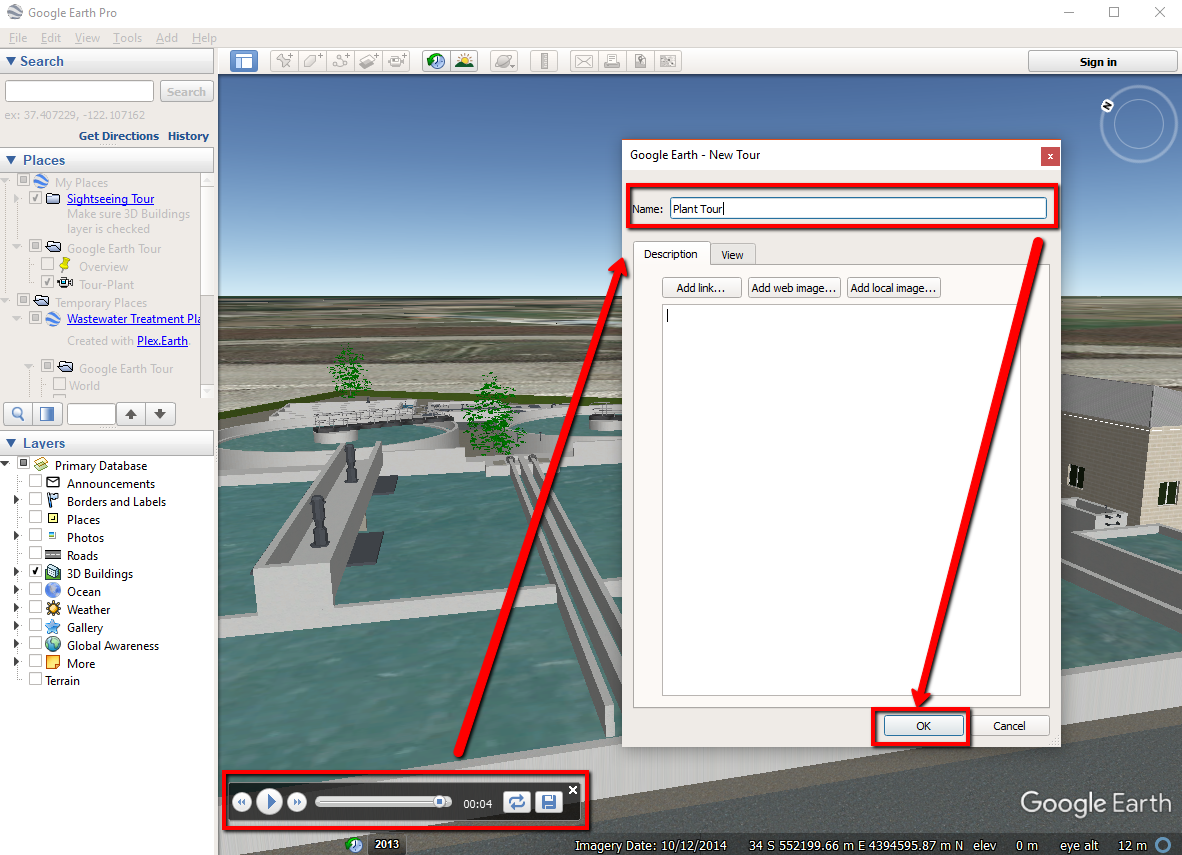Cancel the New Tour dialog

coord(1009,725)
